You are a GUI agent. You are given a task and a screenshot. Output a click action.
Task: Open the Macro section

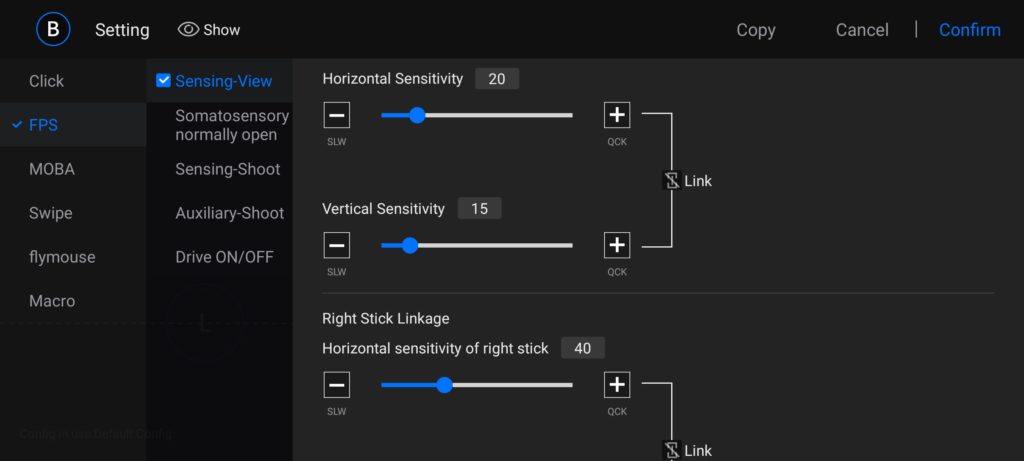click(52, 301)
